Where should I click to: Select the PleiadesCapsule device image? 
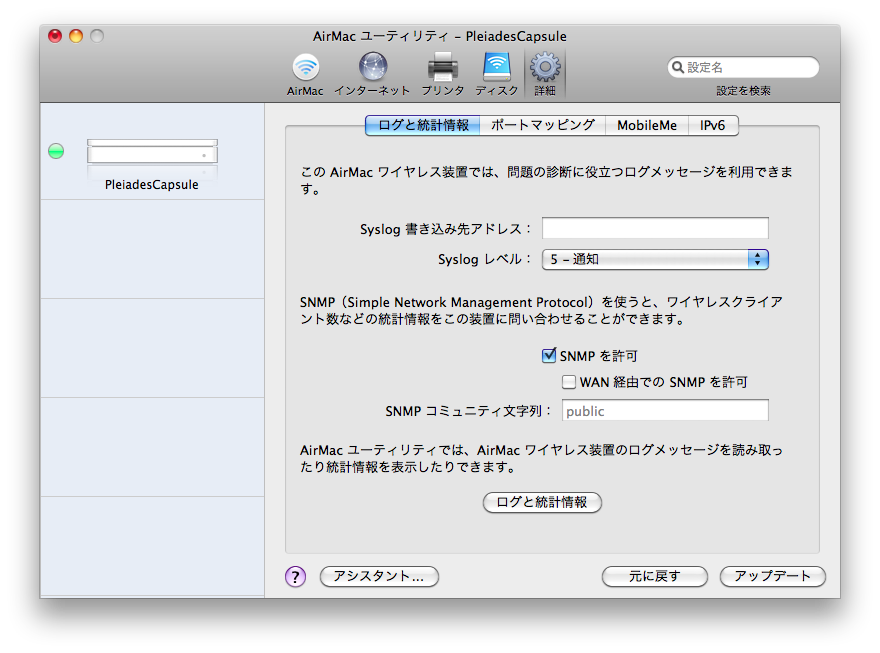pyautogui.click(x=152, y=151)
